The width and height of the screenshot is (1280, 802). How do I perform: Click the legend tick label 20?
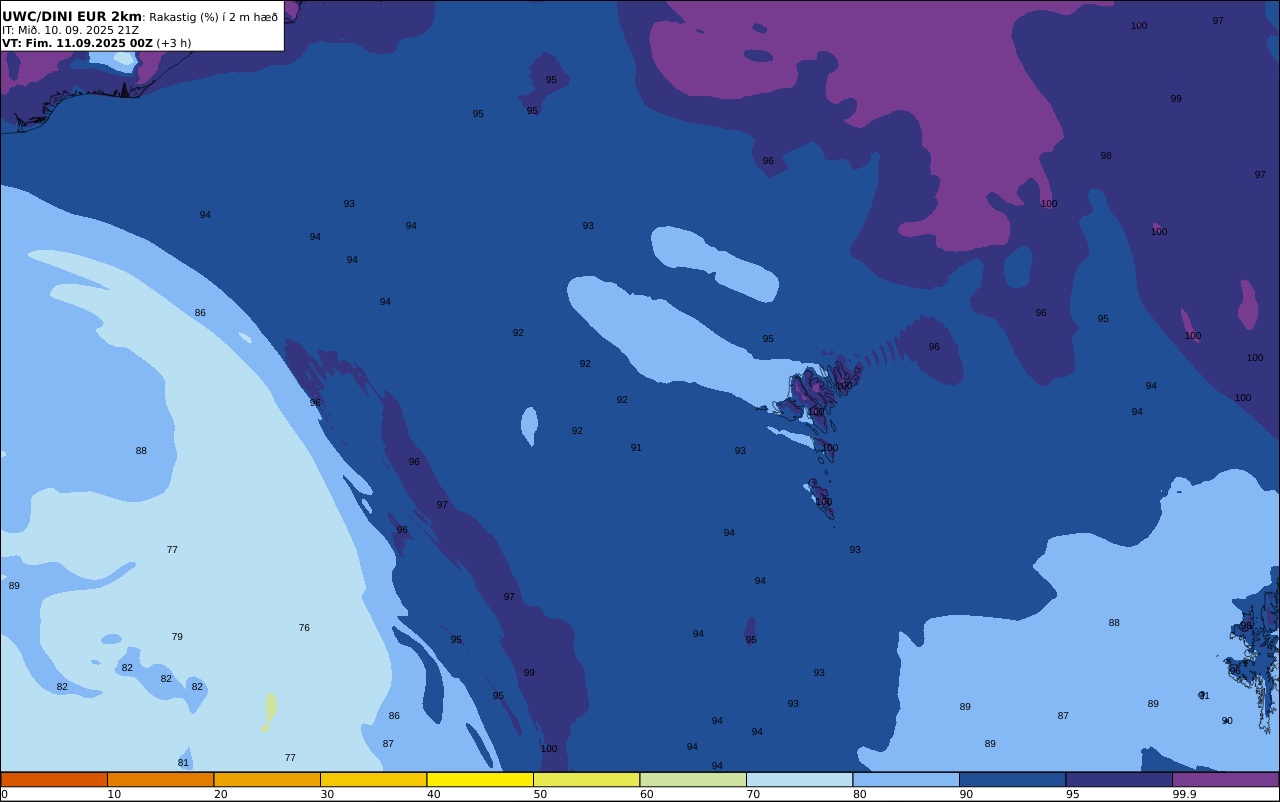[220, 794]
